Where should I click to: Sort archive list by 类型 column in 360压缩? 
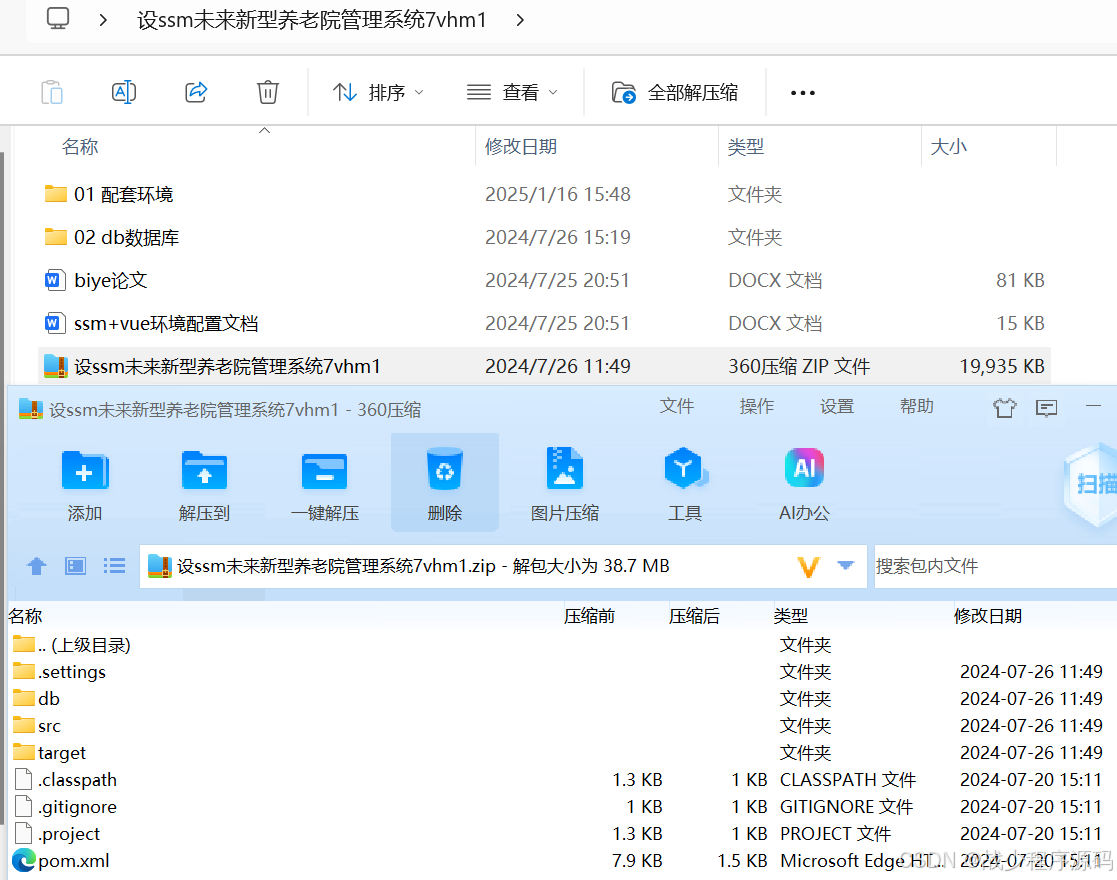point(791,616)
